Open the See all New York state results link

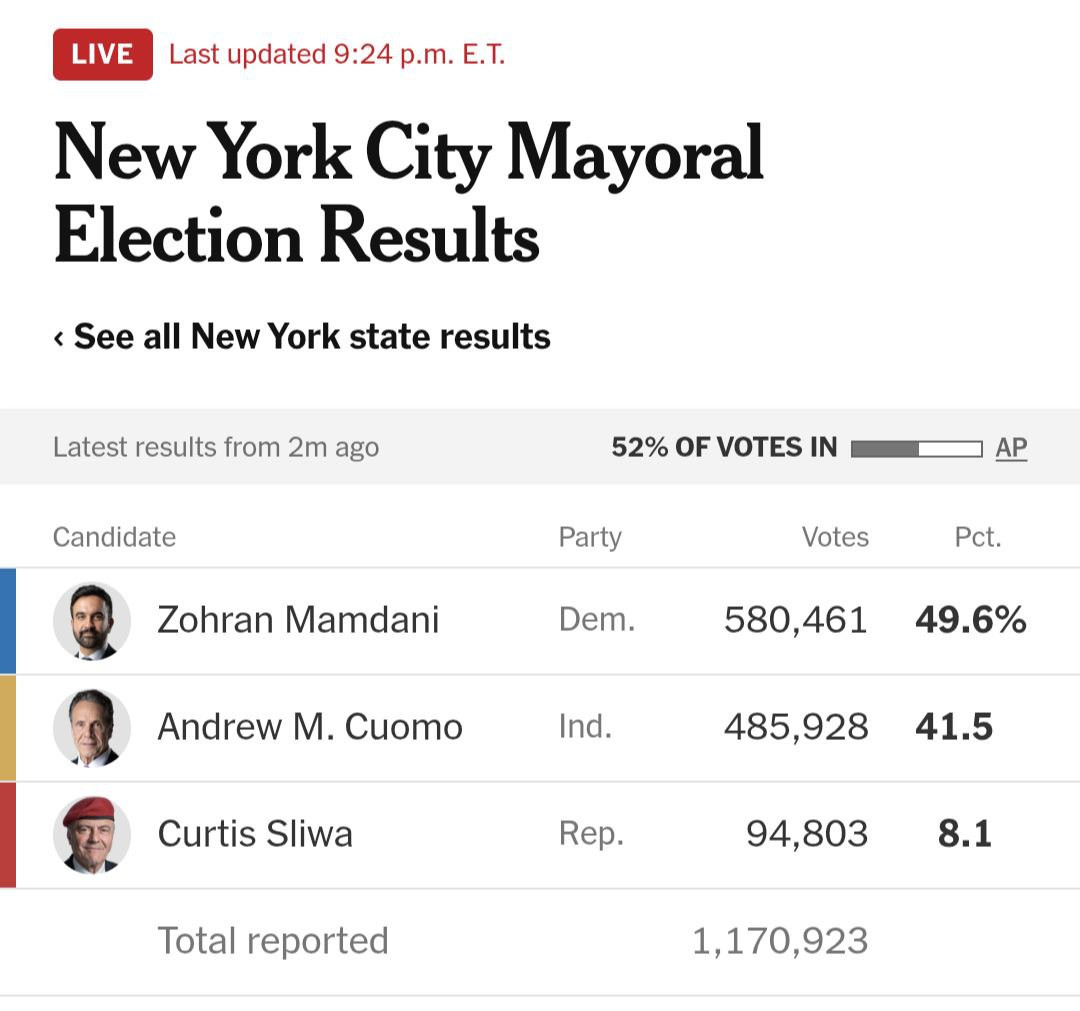tap(311, 337)
